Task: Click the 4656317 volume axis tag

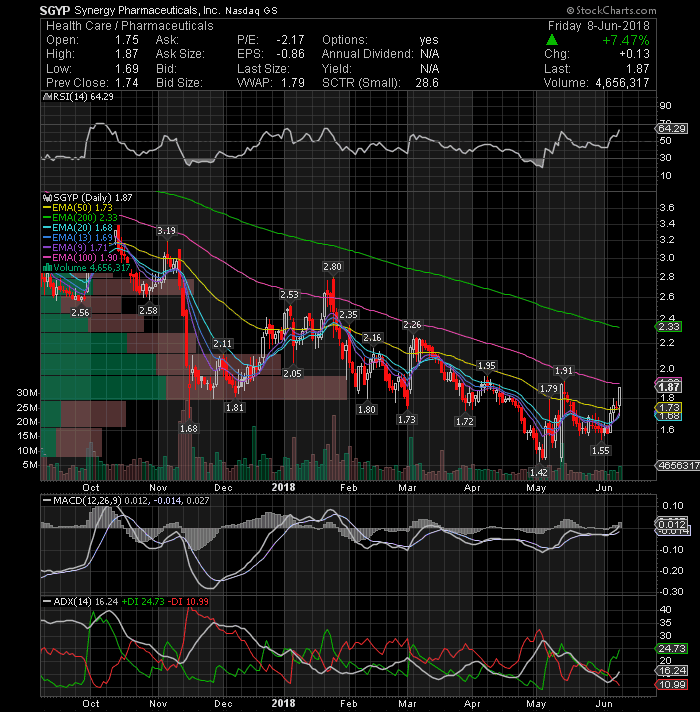Action: 677,465
